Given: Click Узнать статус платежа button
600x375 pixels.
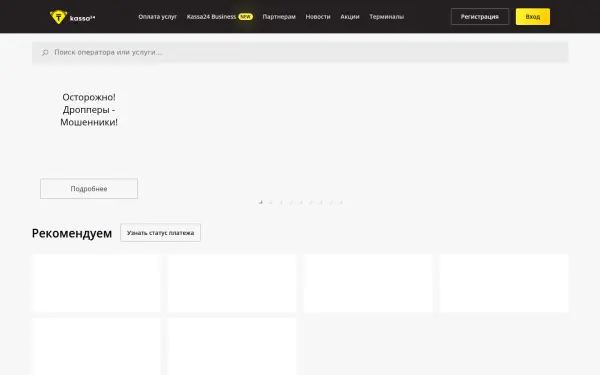Looking at the screenshot, I should 160,233.
